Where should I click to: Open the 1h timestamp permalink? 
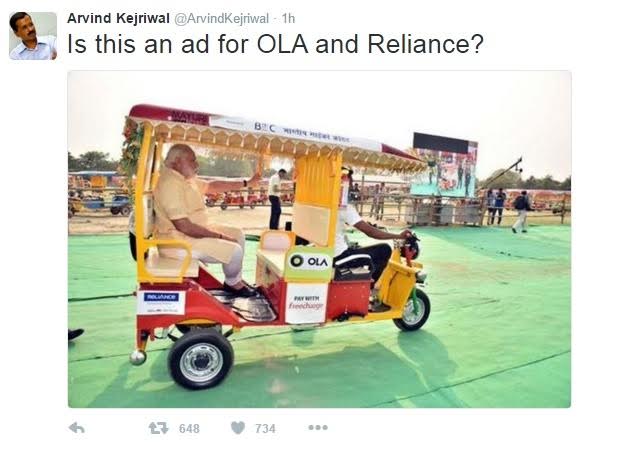(x=288, y=18)
